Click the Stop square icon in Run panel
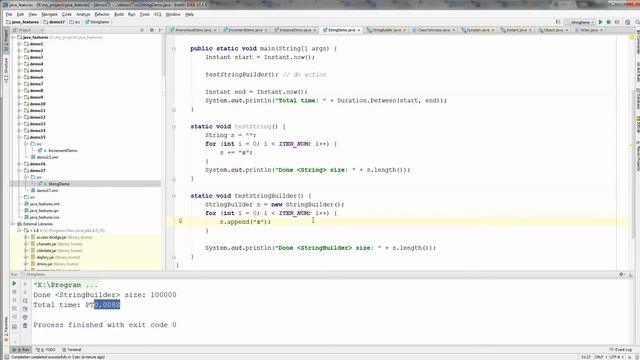The image size is (640, 360). (x=14, y=292)
